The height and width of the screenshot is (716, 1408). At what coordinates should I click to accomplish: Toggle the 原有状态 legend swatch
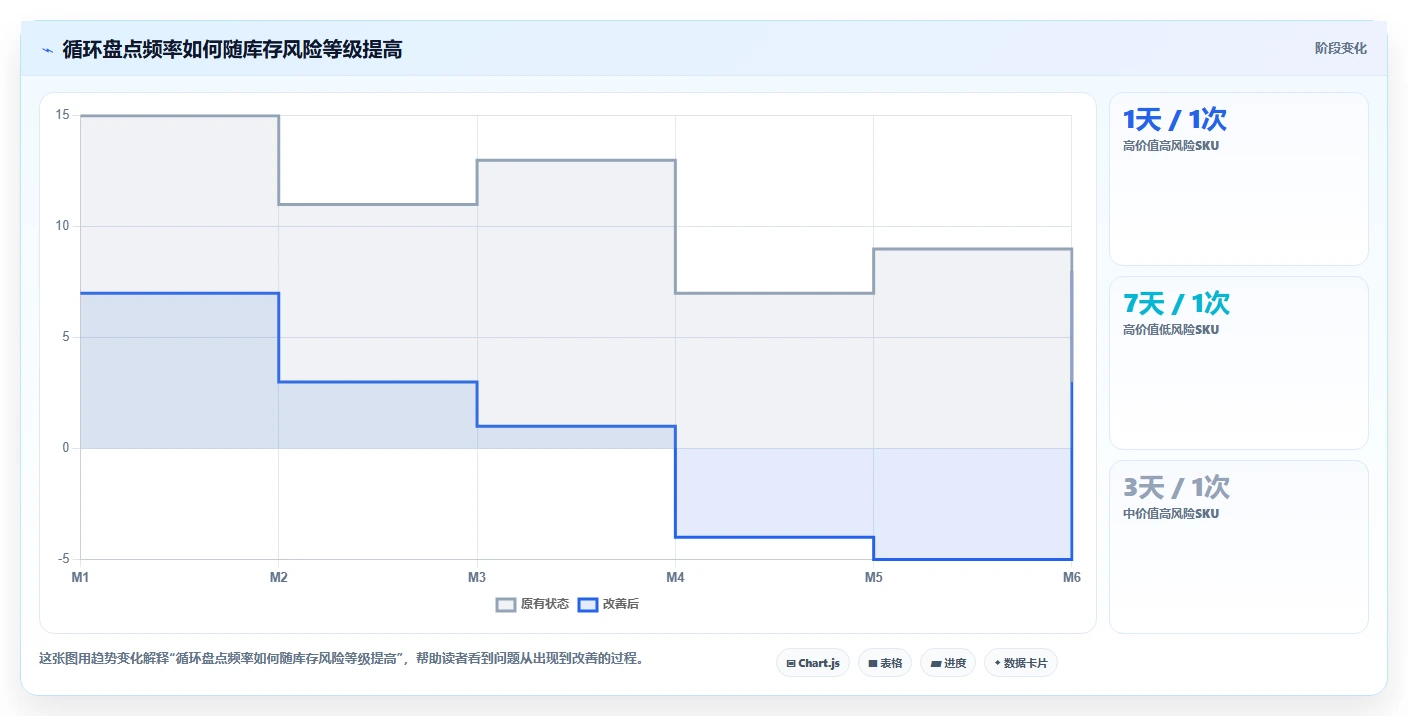[506, 604]
